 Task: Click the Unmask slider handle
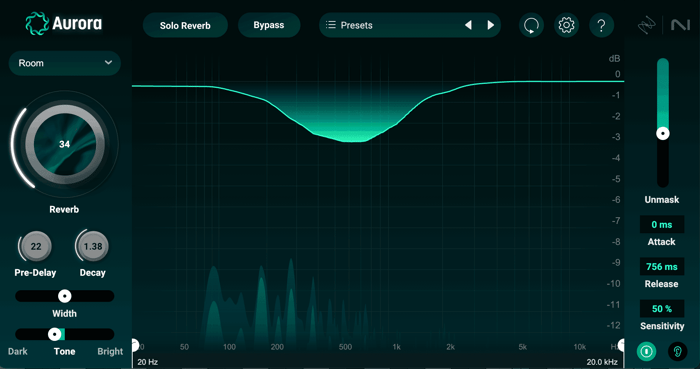pyautogui.click(x=663, y=133)
